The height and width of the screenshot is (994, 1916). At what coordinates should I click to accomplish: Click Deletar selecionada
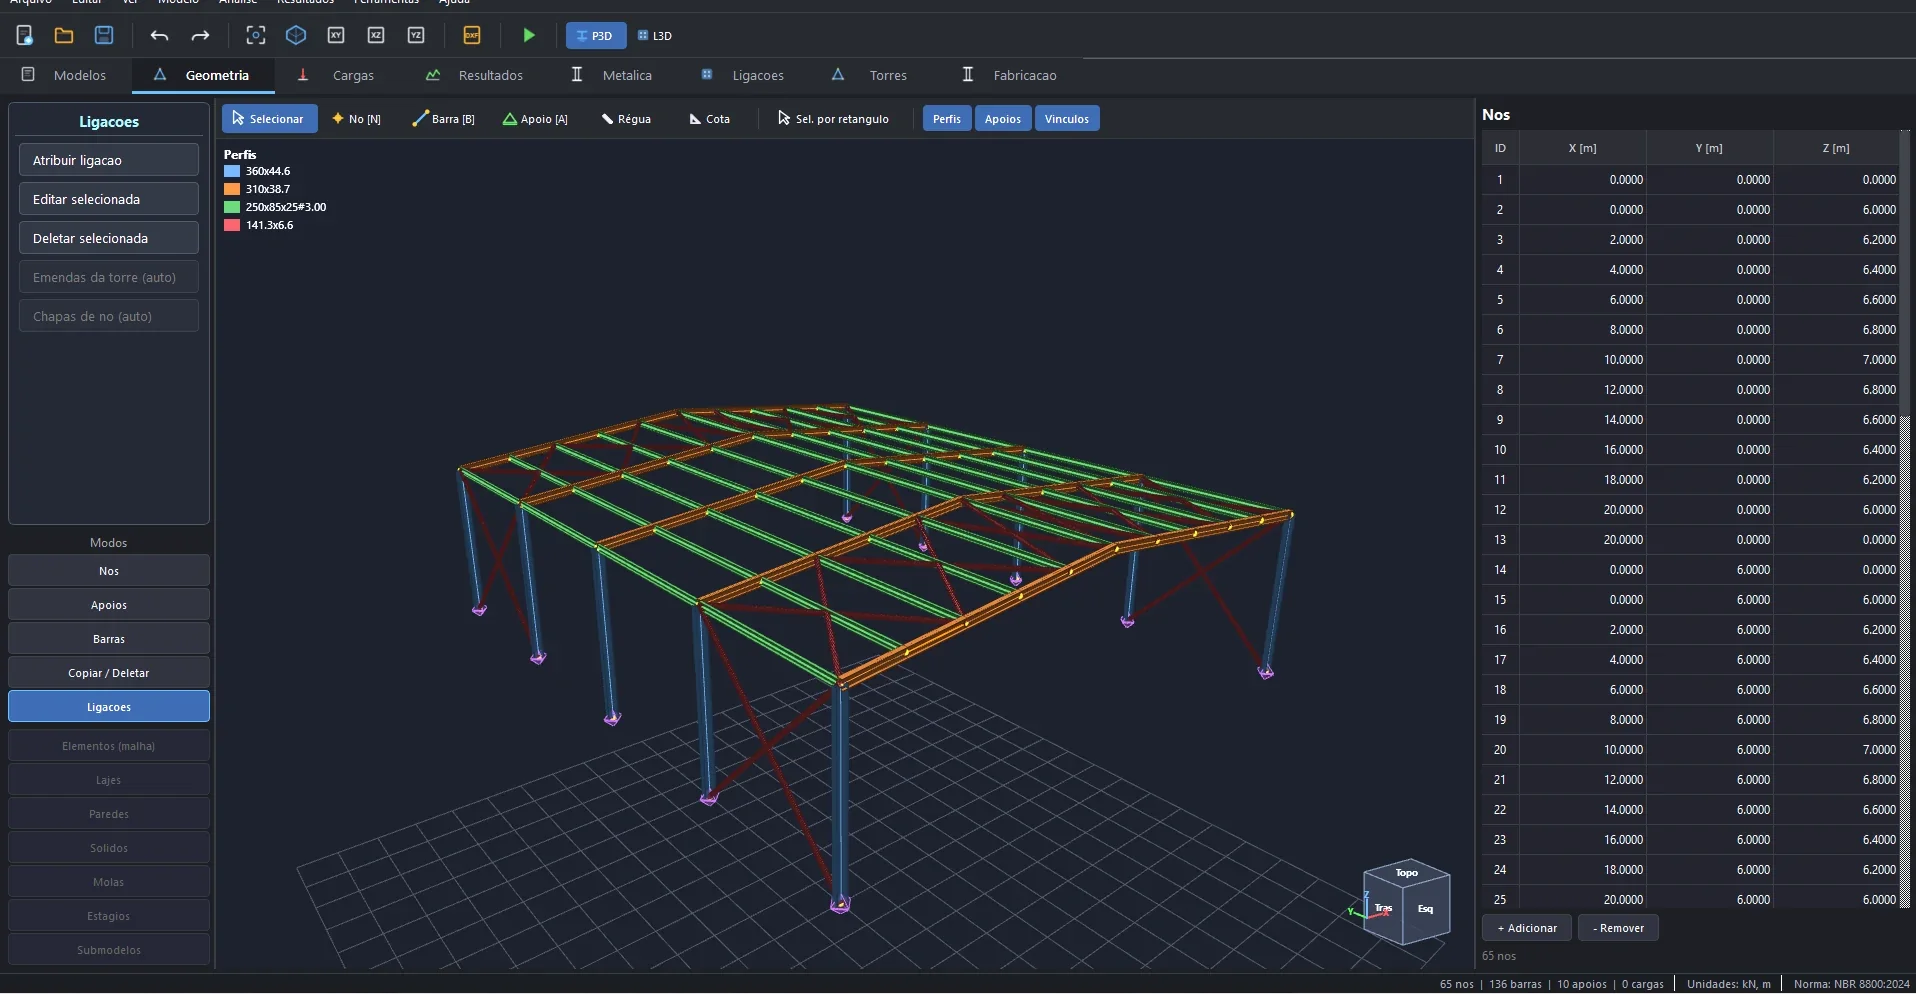(x=109, y=238)
